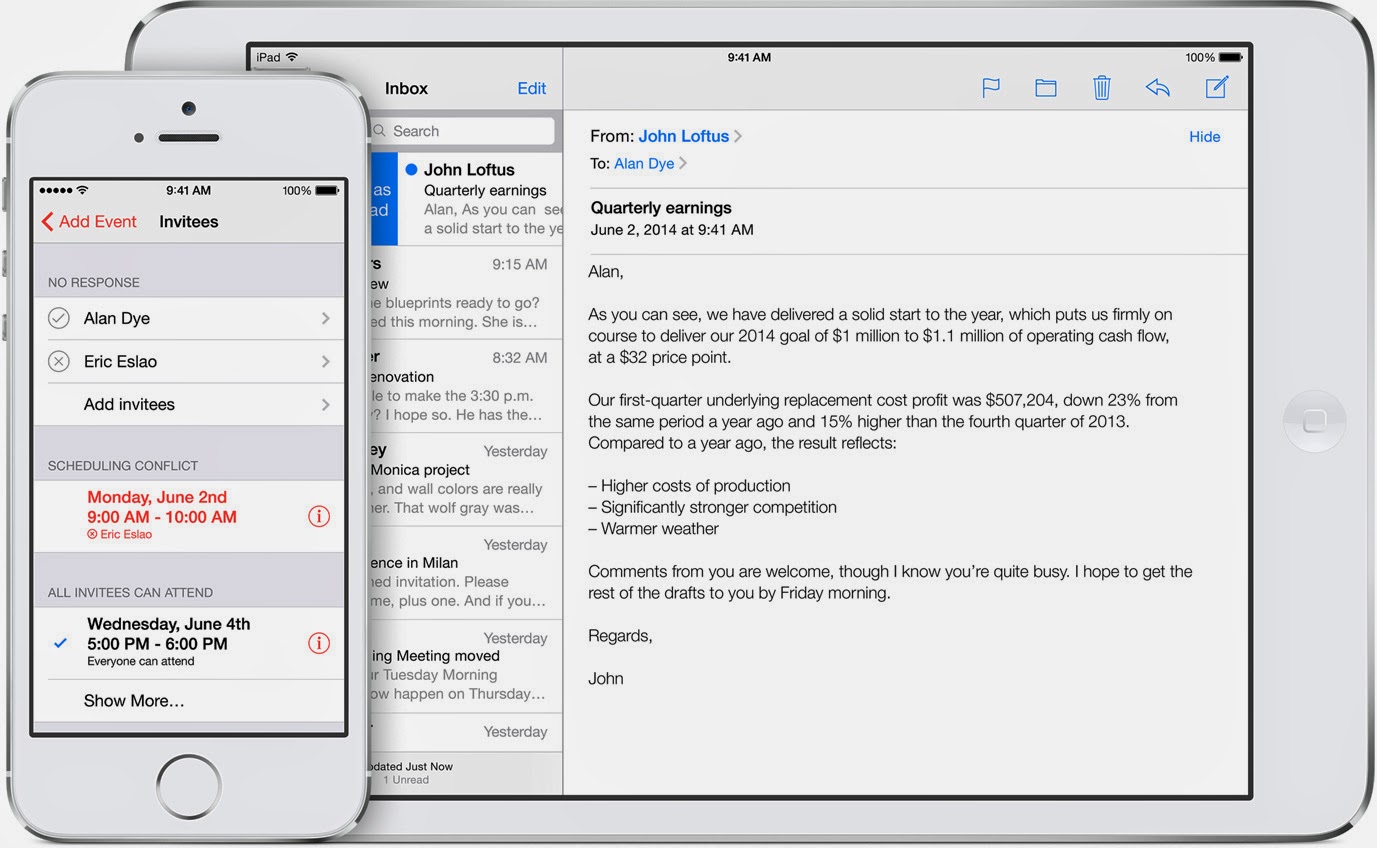Expand Eric Eslao invitee details chevron
The width and height of the screenshot is (1377, 848).
(x=326, y=361)
